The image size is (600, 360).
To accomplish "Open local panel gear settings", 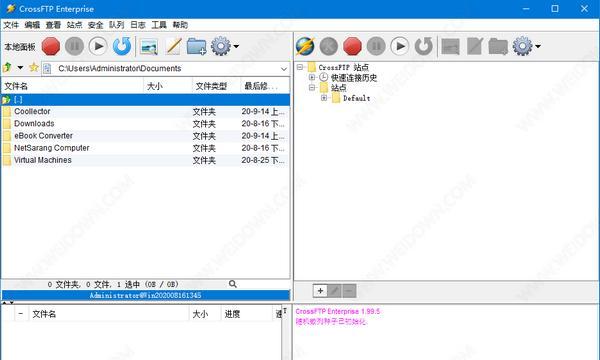I will 221,46.
